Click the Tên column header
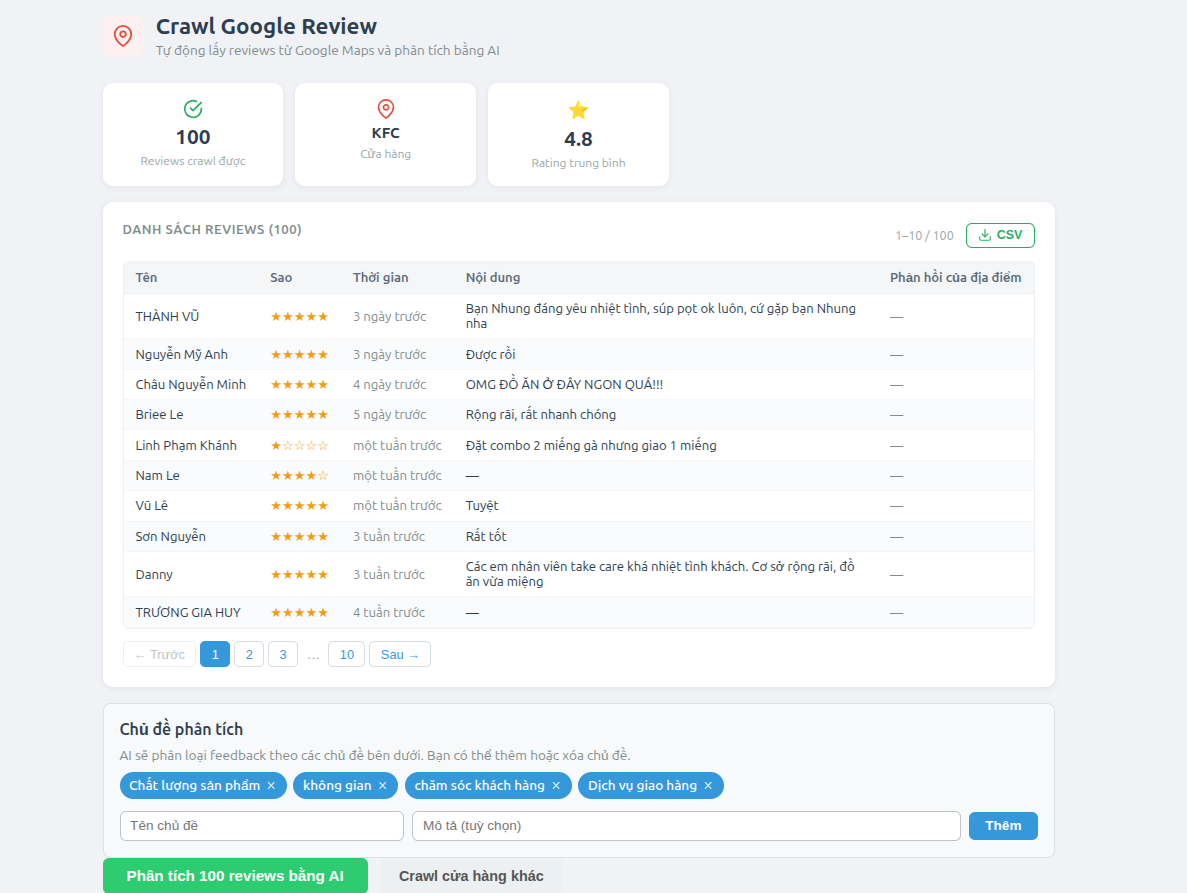 (146, 278)
